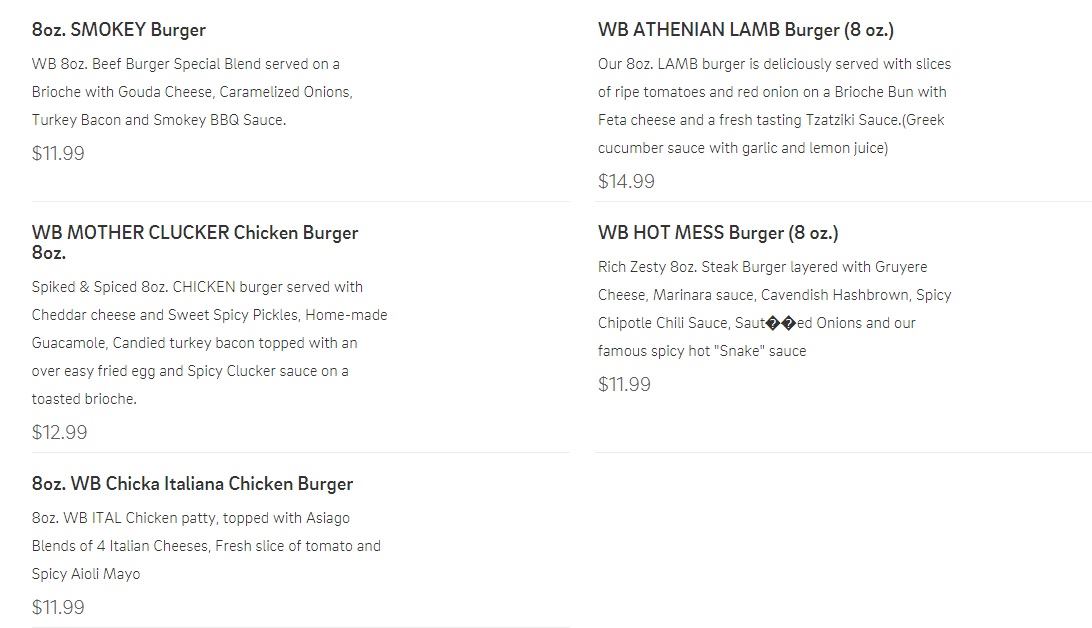Select the $12.99 Mother Clucker price
1092x628 pixels.
[59, 433]
